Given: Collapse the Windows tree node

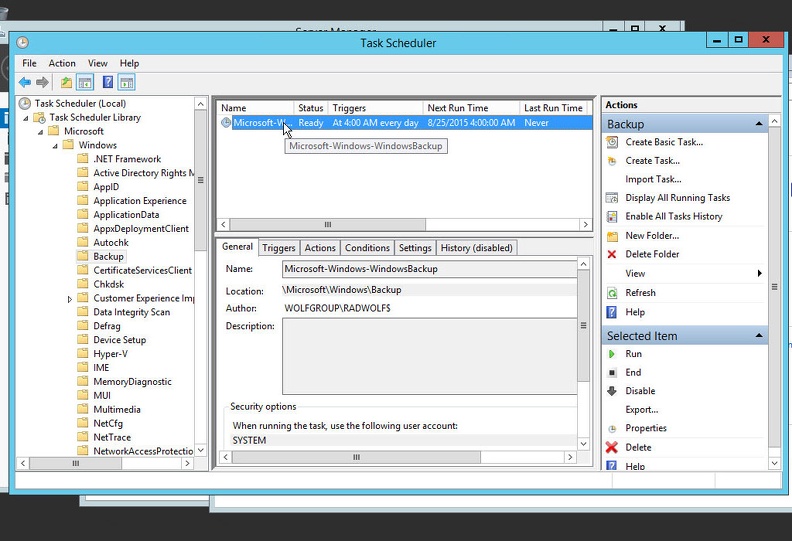Looking at the screenshot, I should (55, 145).
